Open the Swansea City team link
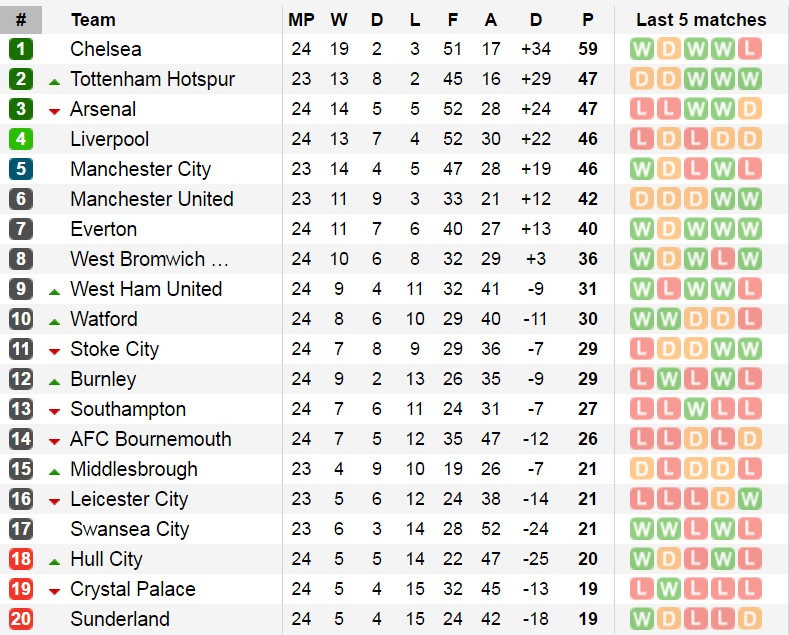This screenshot has width=789, height=635. tap(129, 529)
